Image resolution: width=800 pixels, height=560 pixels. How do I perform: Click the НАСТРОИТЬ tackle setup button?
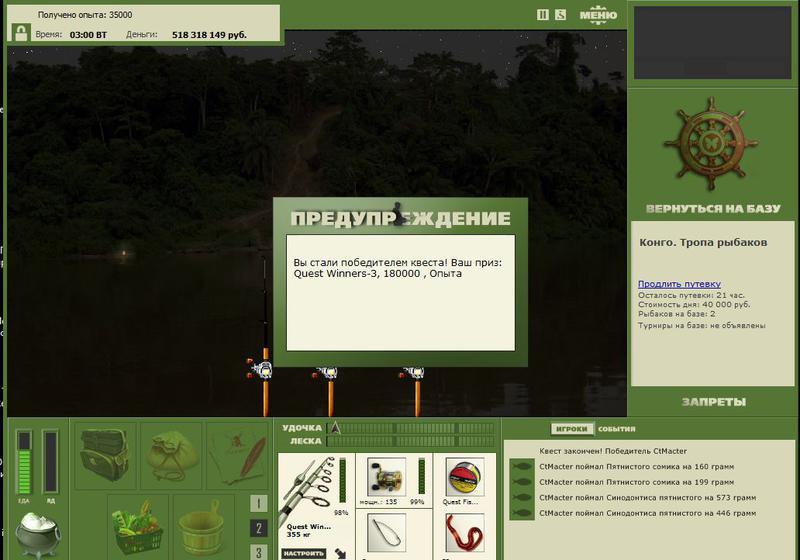(x=304, y=553)
